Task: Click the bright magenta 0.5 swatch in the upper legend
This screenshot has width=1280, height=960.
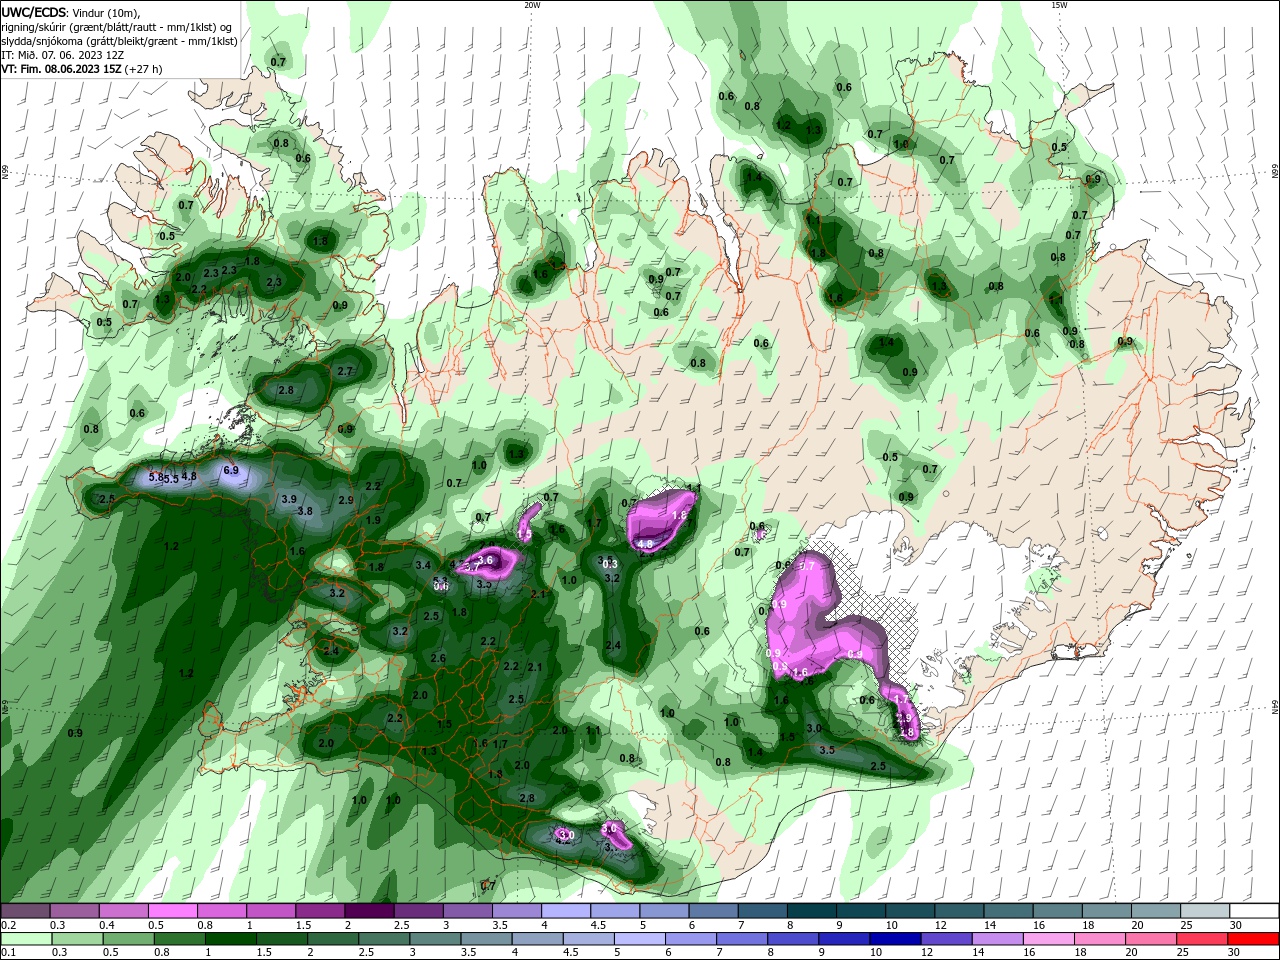Action: point(172,911)
